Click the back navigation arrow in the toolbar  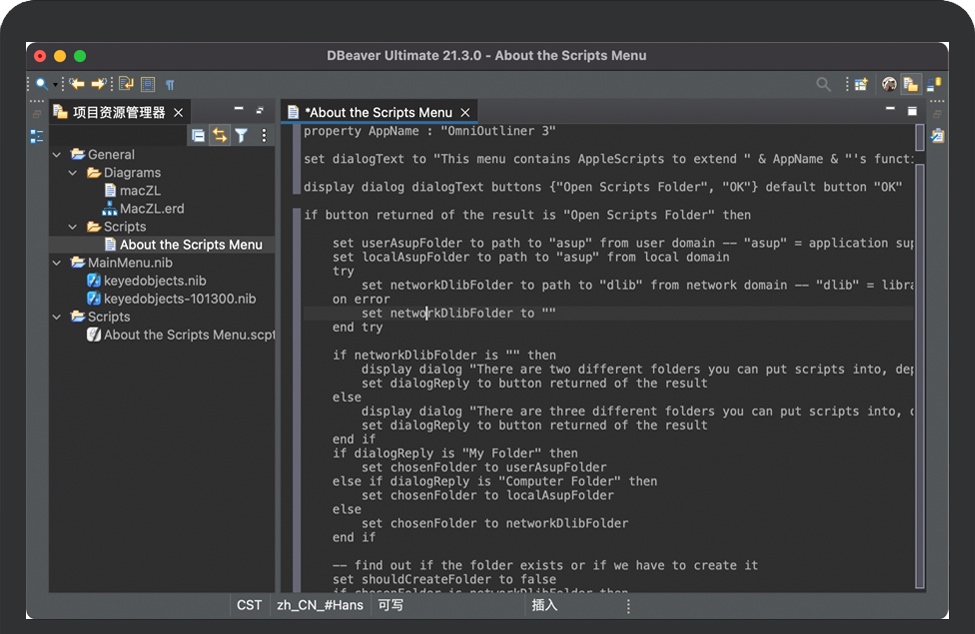pos(76,84)
